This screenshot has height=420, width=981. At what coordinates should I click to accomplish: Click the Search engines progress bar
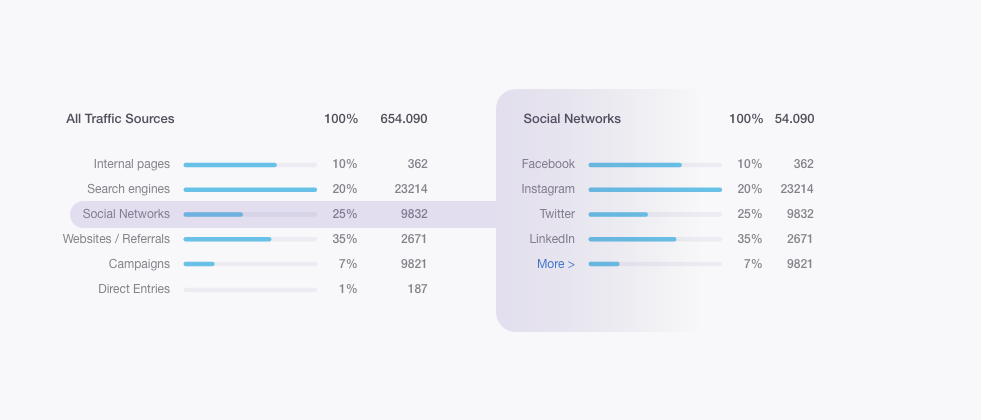tap(250, 189)
